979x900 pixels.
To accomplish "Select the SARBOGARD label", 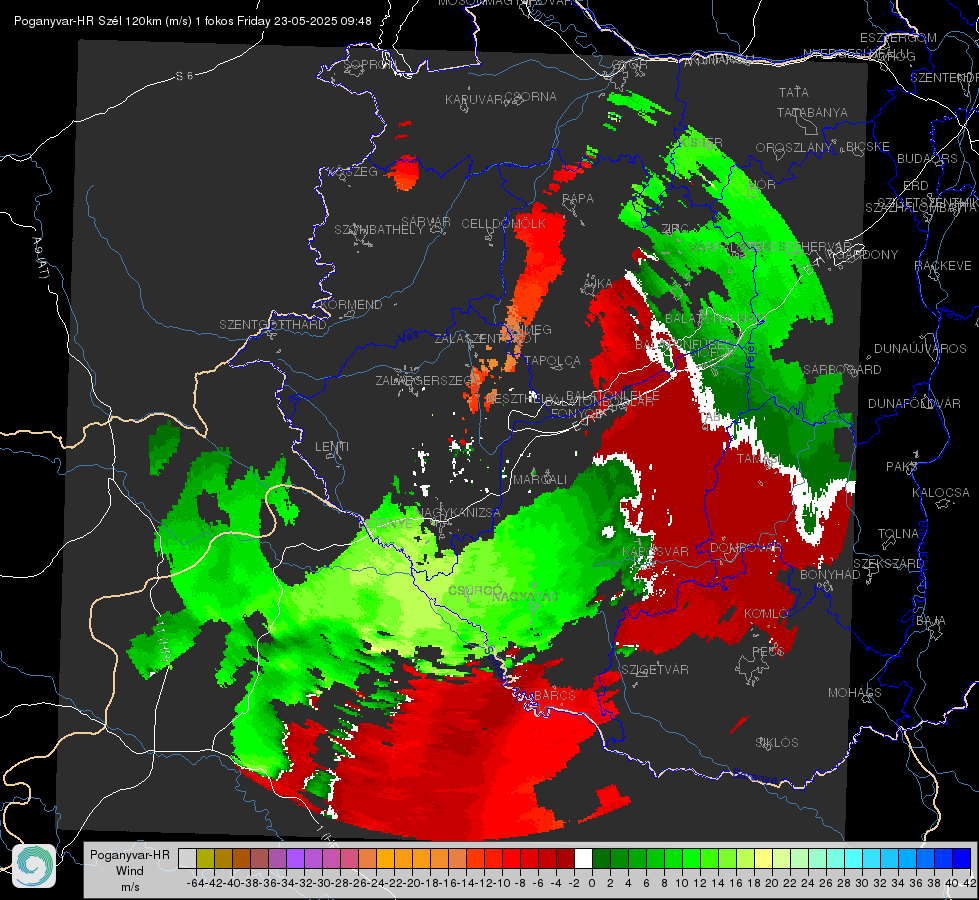I will point(842,370).
